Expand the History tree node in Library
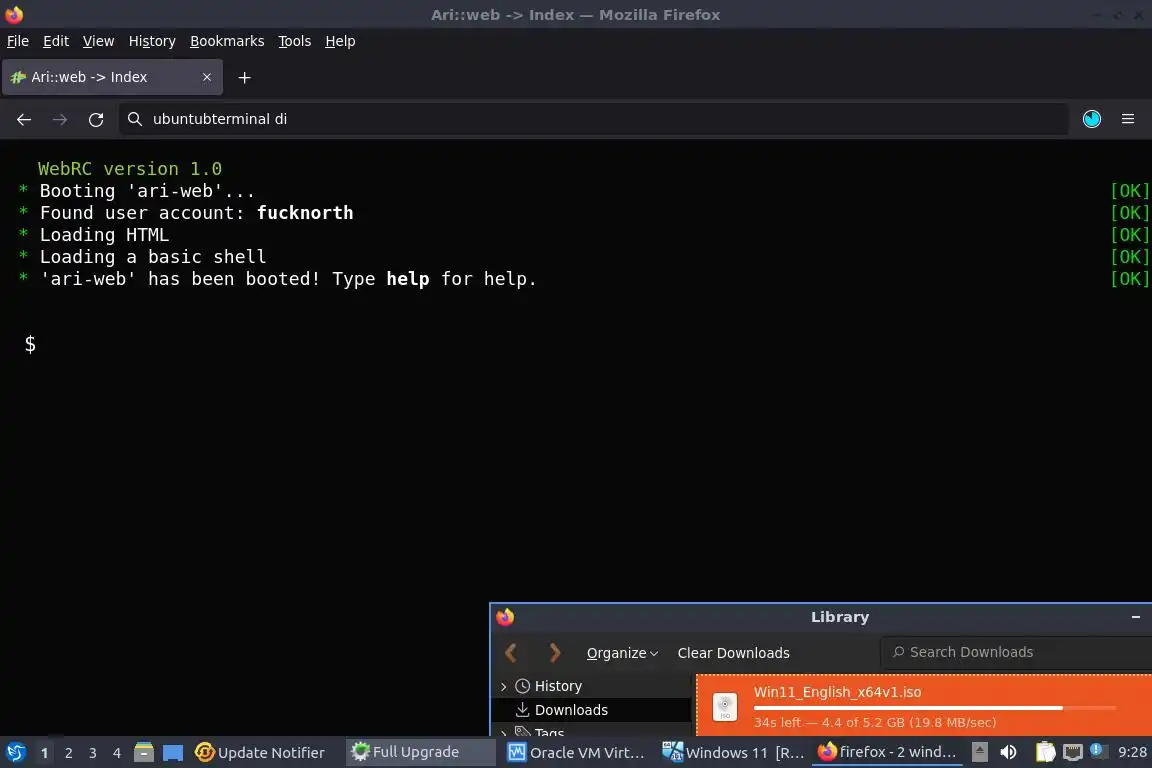Image resolution: width=1152 pixels, height=768 pixels. (503, 686)
